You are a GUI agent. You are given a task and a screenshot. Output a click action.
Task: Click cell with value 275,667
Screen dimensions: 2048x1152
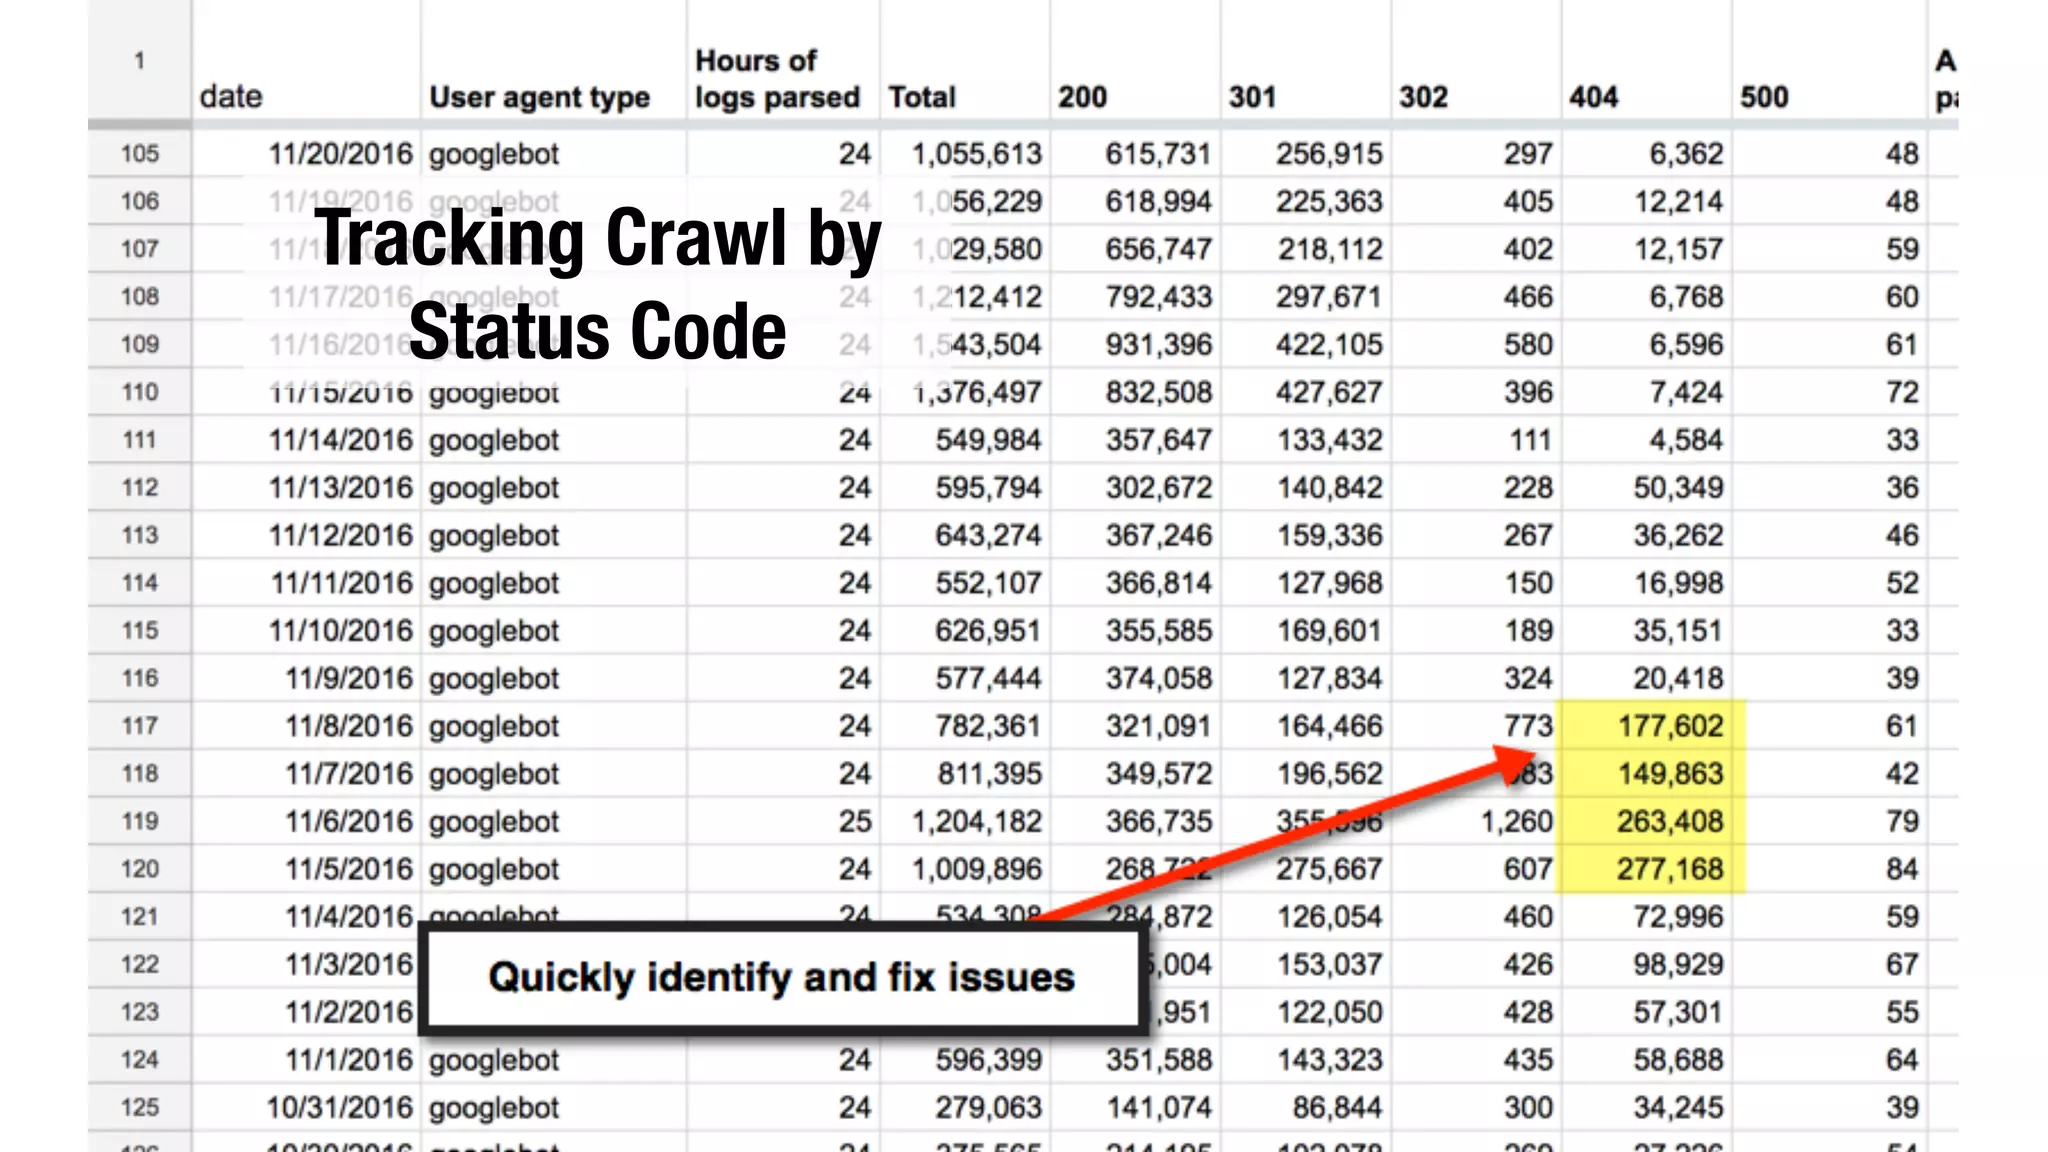[x=1305, y=869]
